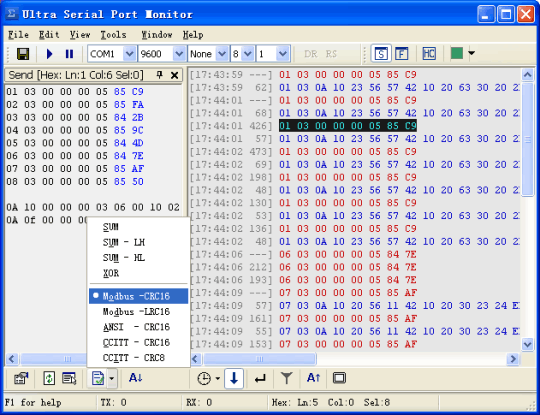This screenshot has width=540, height=415.
Task: Select CCITT - CRC16 checksum option
Action: pos(138,342)
